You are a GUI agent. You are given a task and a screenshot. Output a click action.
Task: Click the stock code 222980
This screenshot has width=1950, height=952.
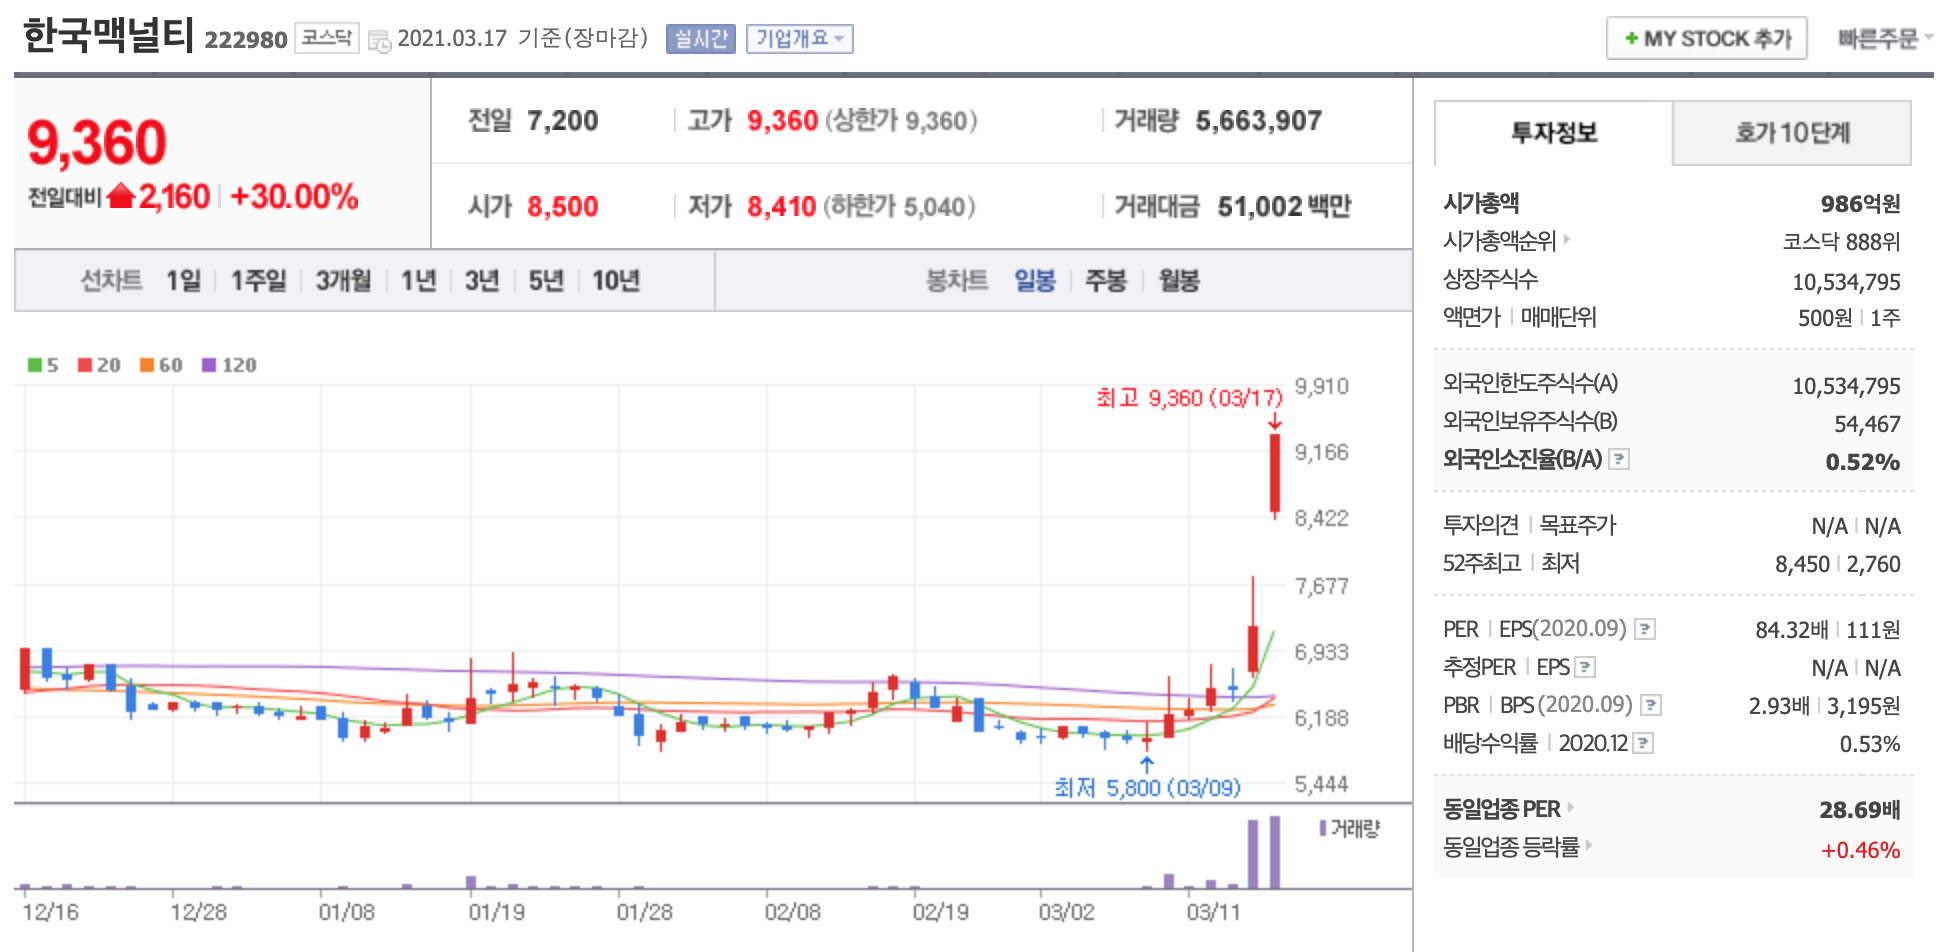coord(246,40)
